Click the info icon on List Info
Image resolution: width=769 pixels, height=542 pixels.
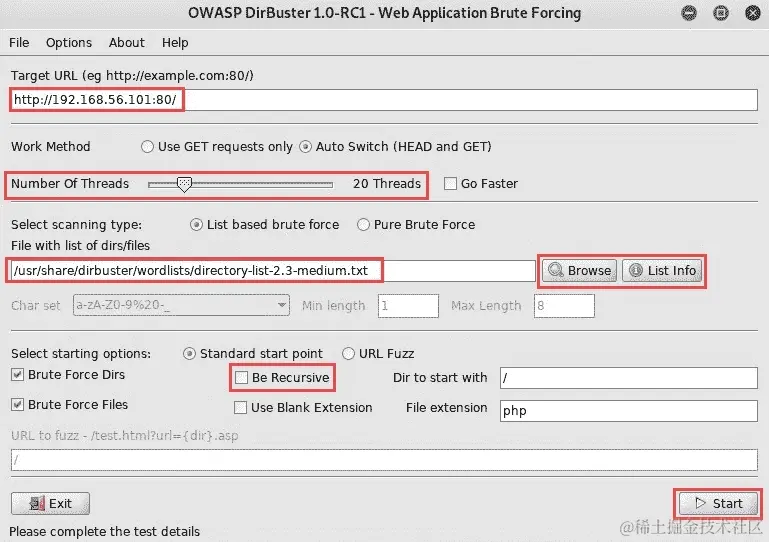tap(636, 270)
